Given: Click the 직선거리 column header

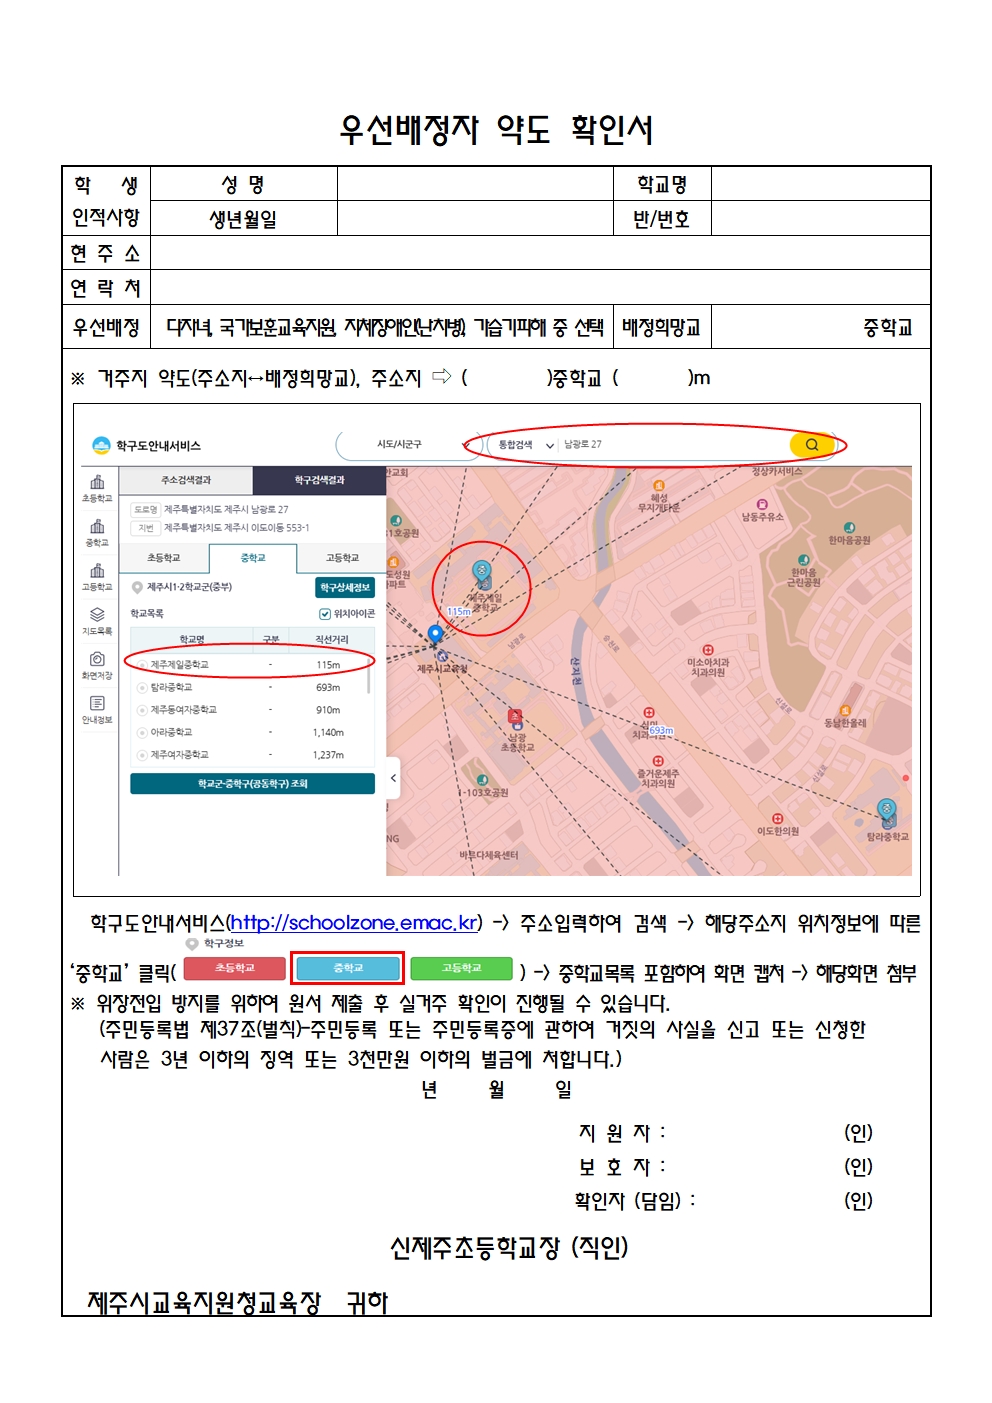Looking at the screenshot, I should pos(332,639).
